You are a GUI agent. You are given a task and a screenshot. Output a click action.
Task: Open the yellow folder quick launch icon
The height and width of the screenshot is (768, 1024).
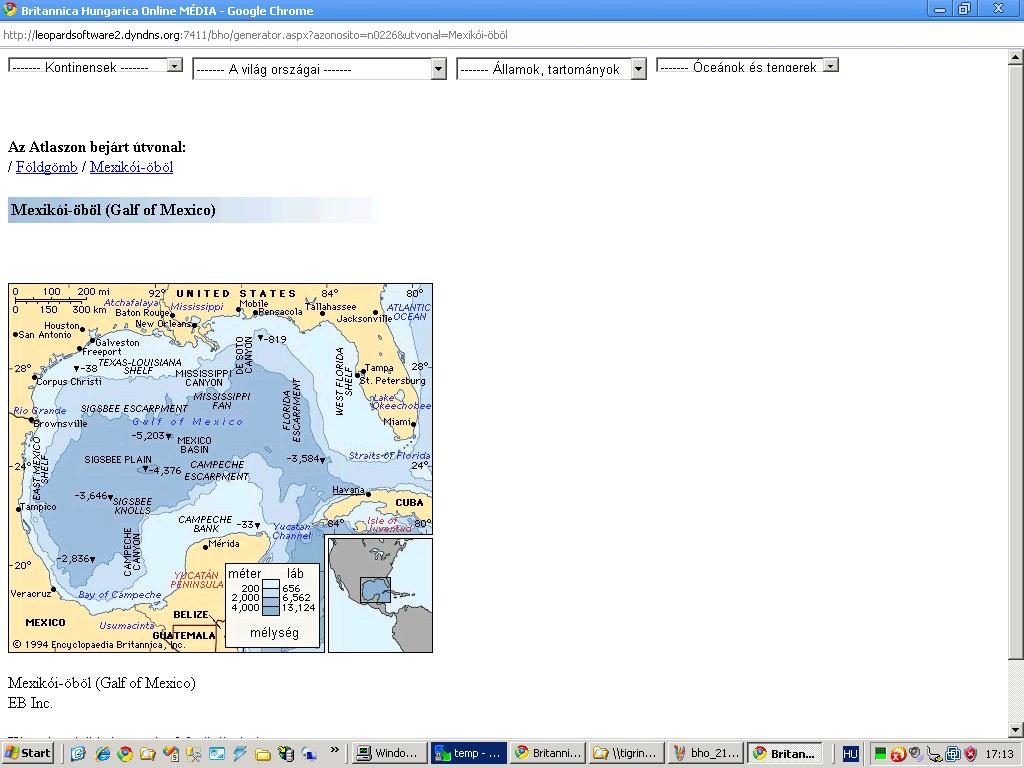(x=263, y=754)
